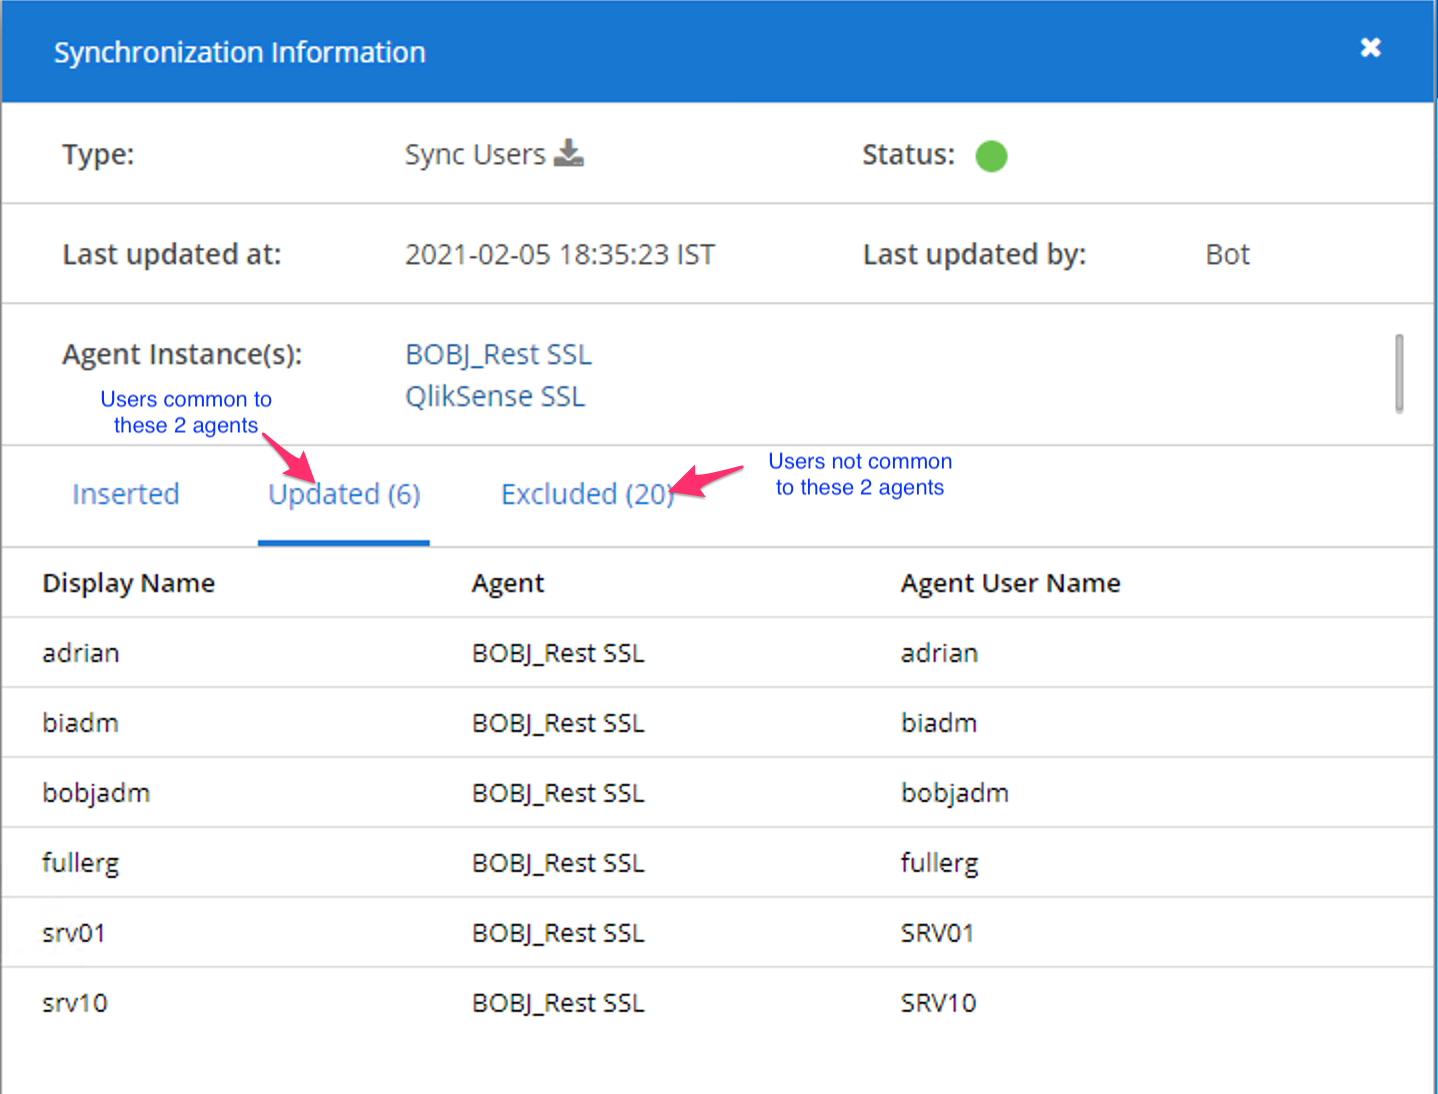
Task: Click BOBJ_Rest SSL in the srv01 row
Action: point(558,933)
